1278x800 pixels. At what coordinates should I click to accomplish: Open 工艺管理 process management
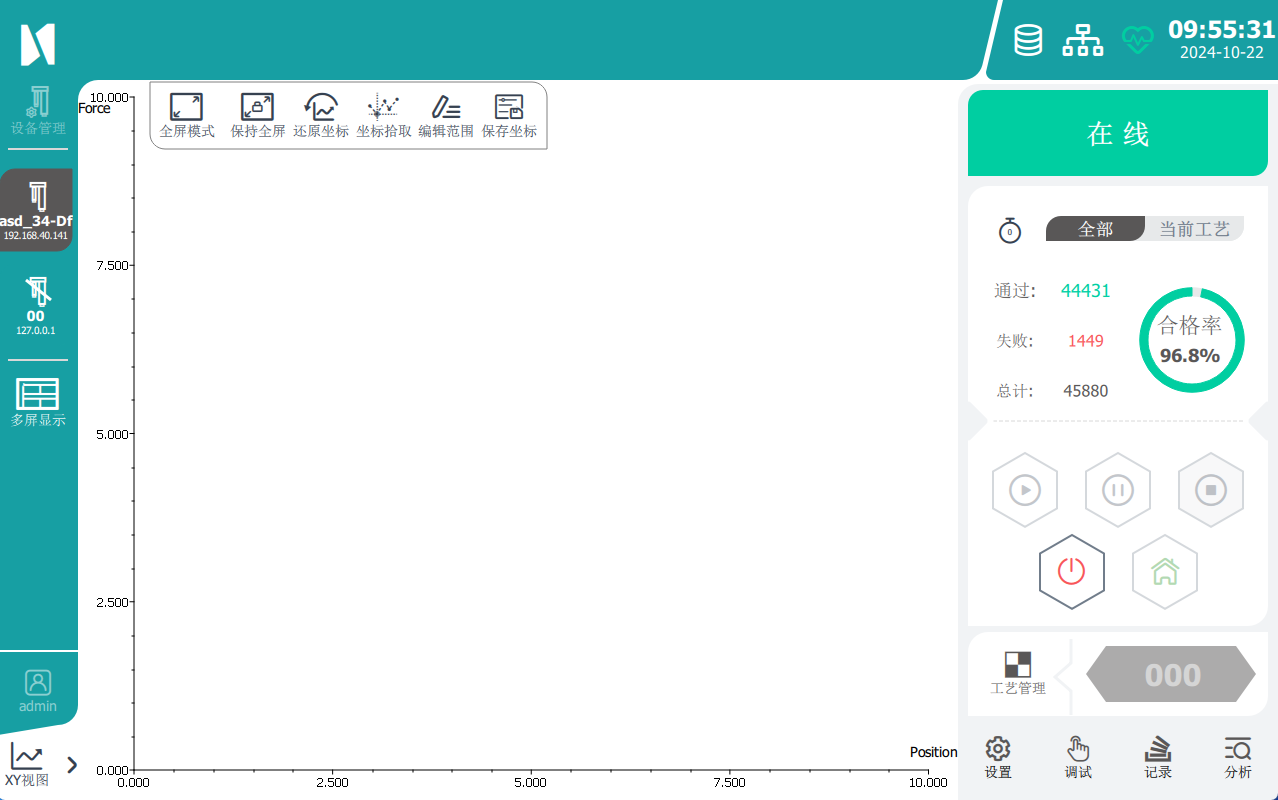[1018, 673]
